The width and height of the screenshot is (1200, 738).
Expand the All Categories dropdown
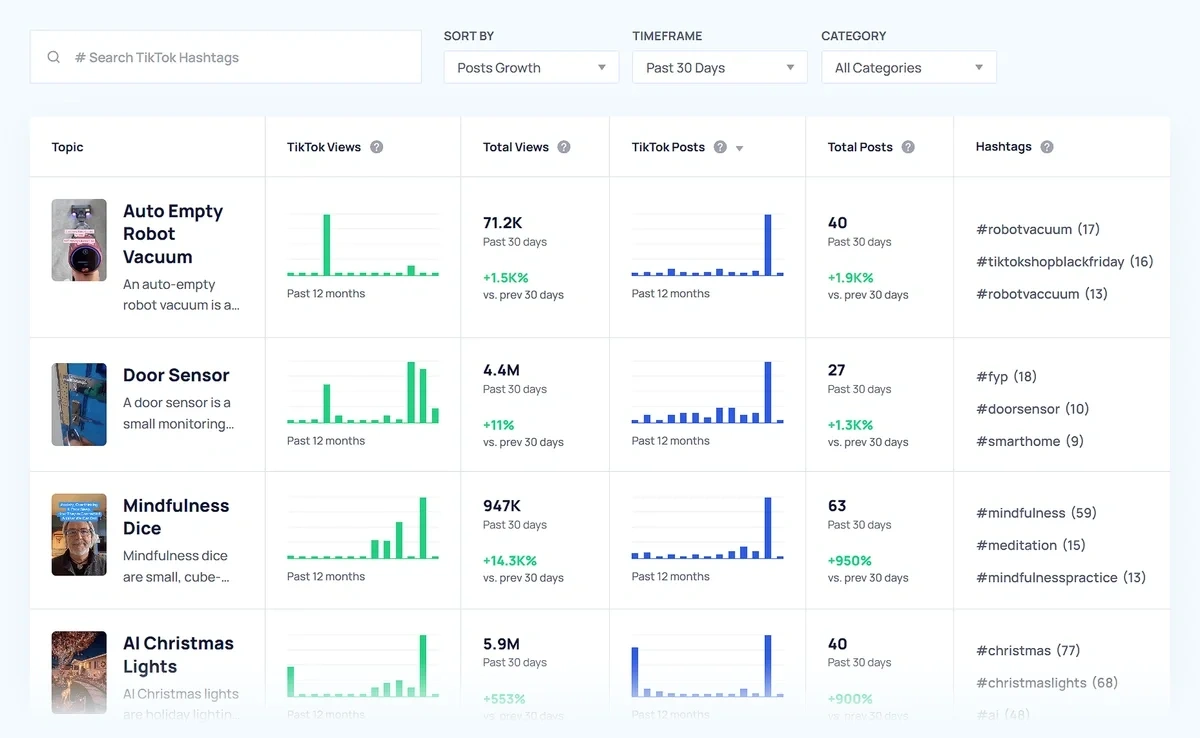[x=908, y=67]
